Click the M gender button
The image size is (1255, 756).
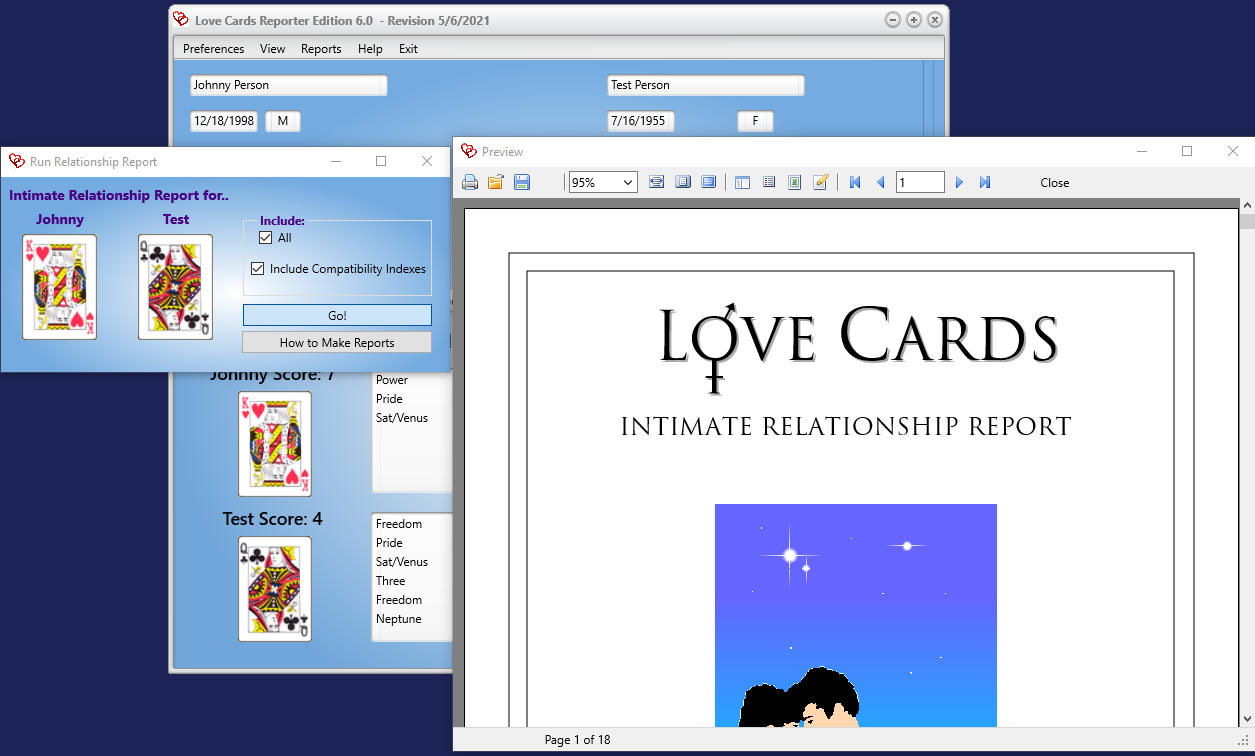tap(283, 121)
